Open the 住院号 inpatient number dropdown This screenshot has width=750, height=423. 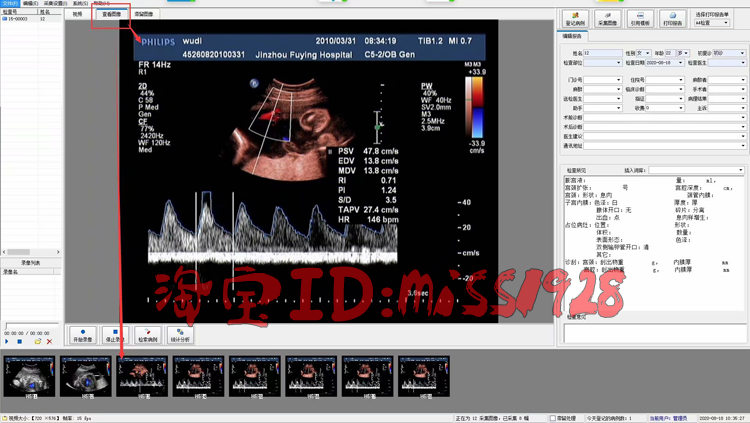tap(681, 80)
